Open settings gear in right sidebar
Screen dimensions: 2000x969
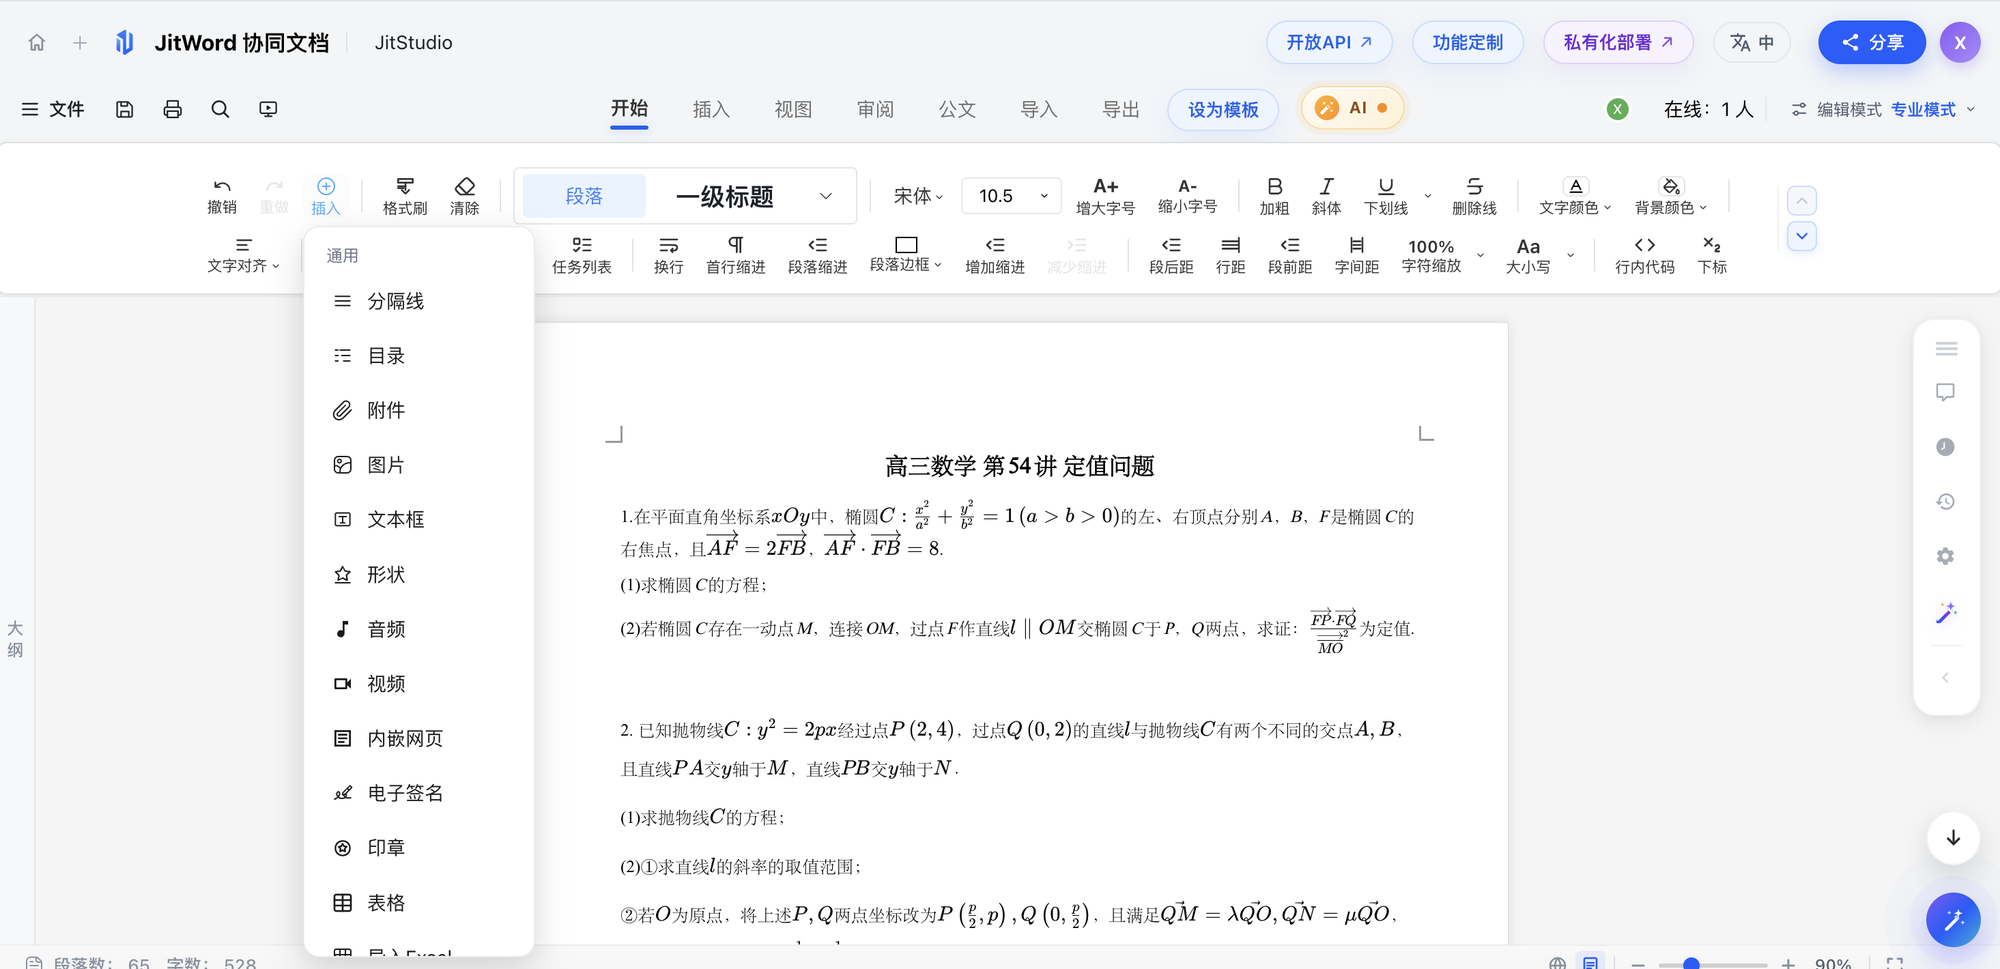click(1945, 556)
